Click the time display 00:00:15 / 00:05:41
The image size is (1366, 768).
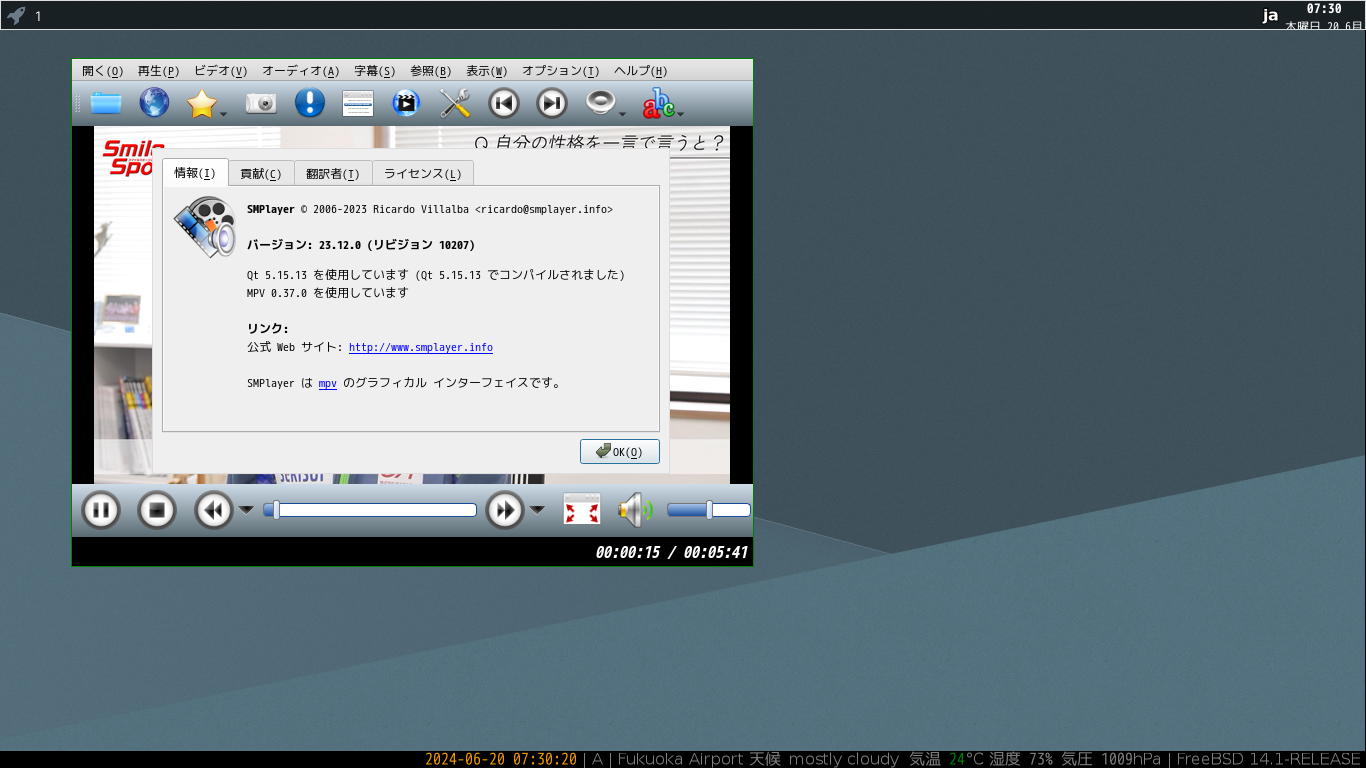click(672, 552)
